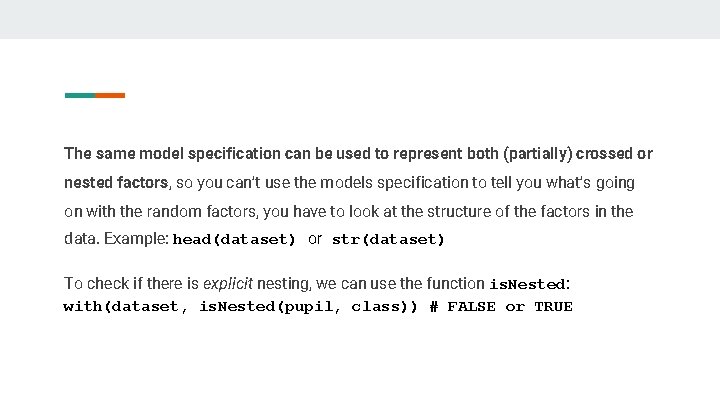720x405 pixels.
Task: Click the code "with(dataset,"
Action: tap(123, 307)
